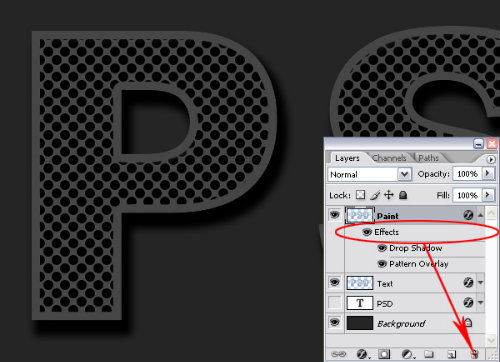
Task: Show the PSD text layer visibility box
Action: 335,303
